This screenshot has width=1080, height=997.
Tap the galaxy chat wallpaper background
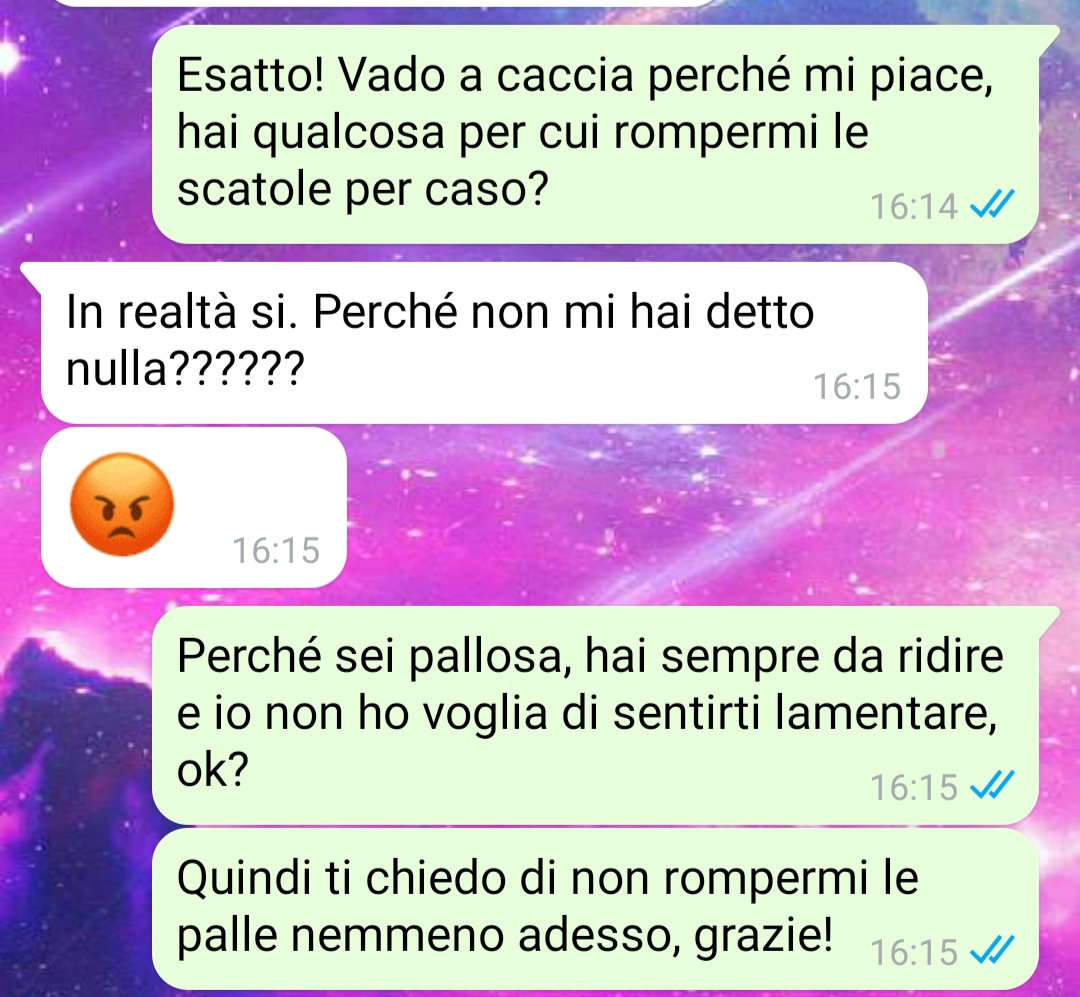click(x=689, y=517)
